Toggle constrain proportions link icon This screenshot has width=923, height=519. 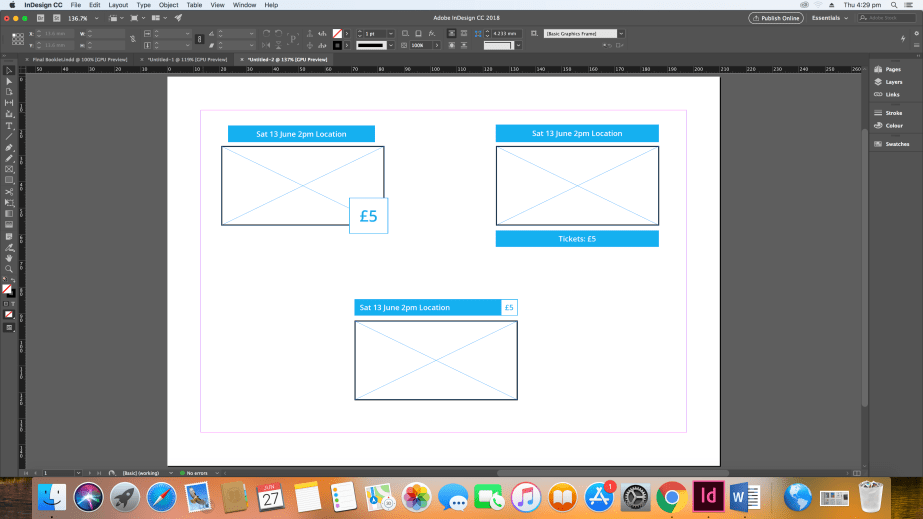[x=133, y=39]
